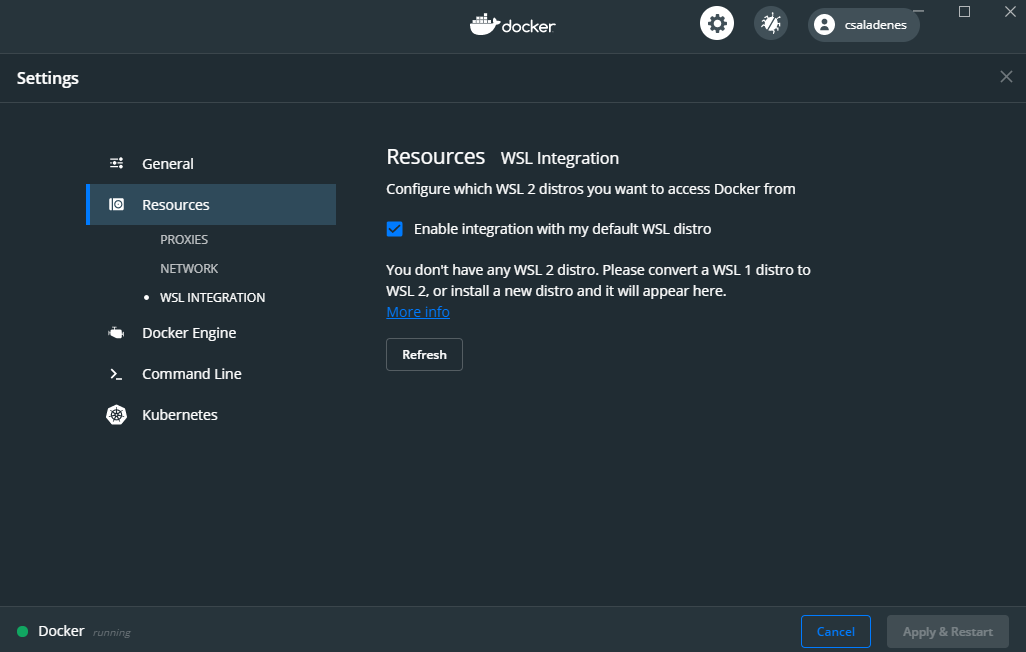Open the settings gear icon
Screen dimensions: 1026x652
click(717, 24)
